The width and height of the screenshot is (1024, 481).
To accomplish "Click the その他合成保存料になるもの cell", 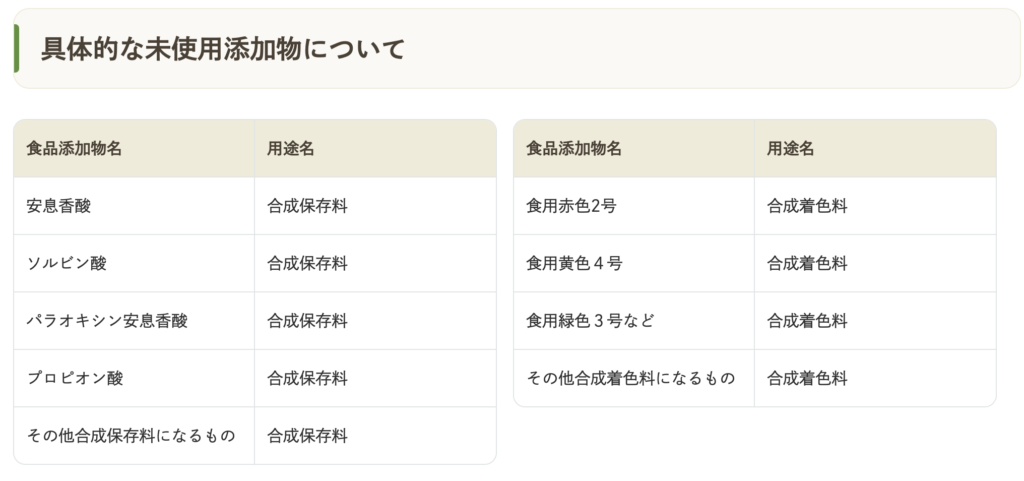I will (x=131, y=436).
